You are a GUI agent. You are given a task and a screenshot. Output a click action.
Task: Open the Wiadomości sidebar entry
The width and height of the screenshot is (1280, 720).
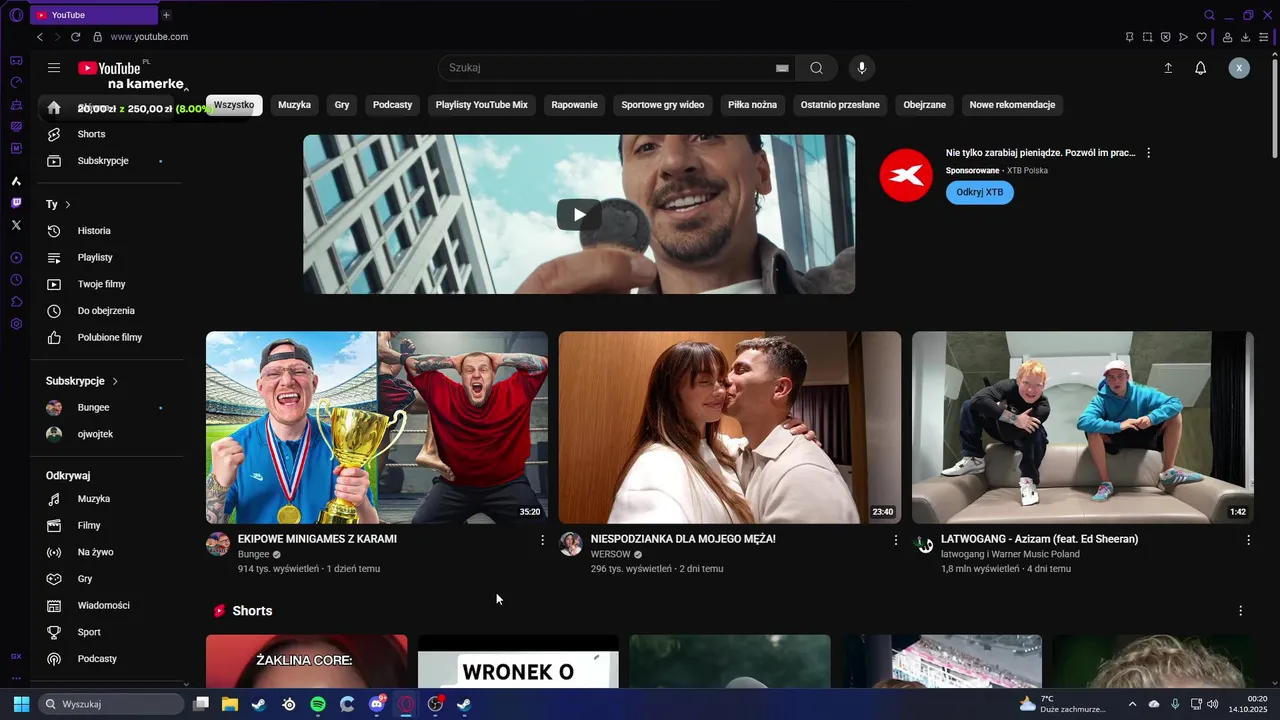pyautogui.click(x=108, y=606)
